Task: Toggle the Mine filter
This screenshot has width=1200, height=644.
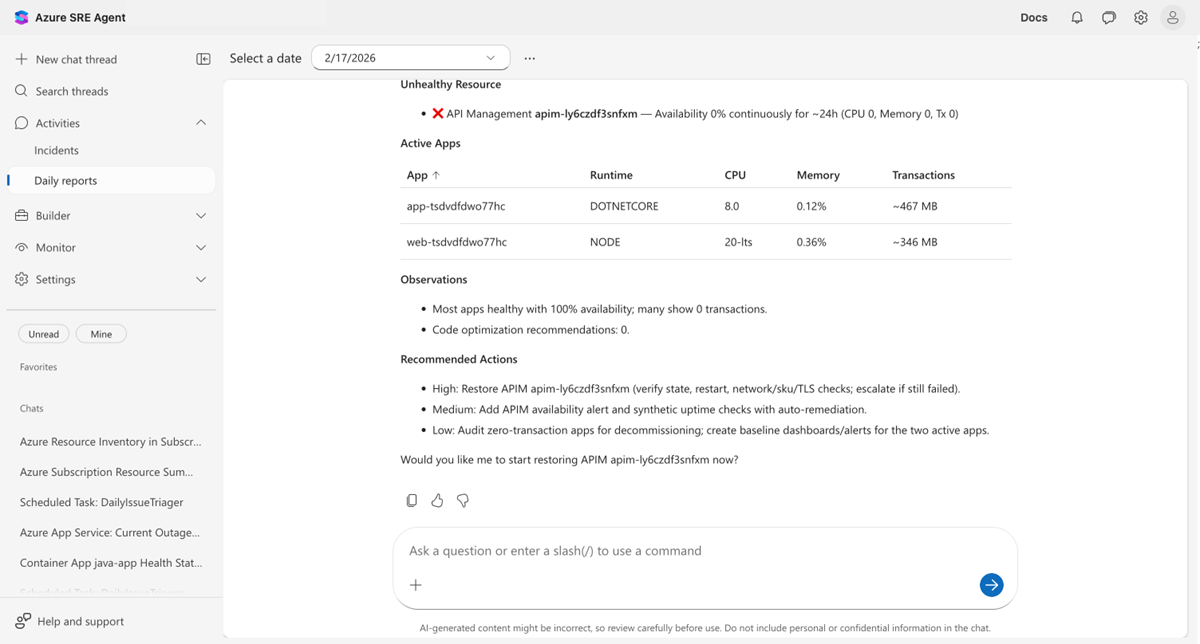Action: 100,334
